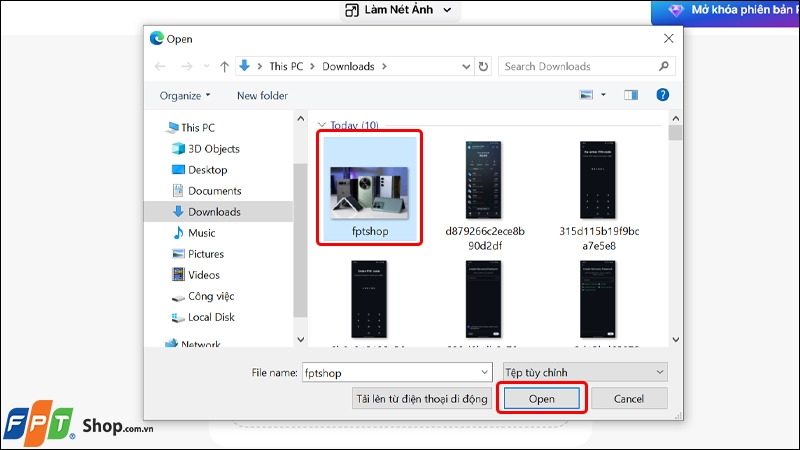The image size is (800, 450).
Task: Click the Videos filmstrip icon
Action: [178, 275]
